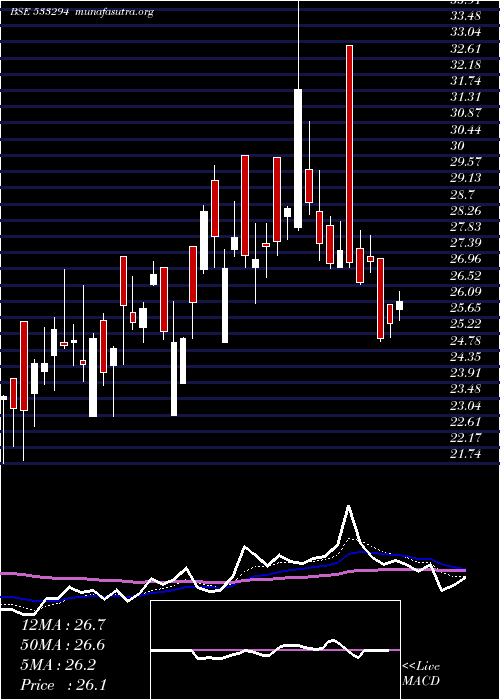Click the 26.52 price axis label
This screenshot has height=700, width=500.
[x=466, y=275]
